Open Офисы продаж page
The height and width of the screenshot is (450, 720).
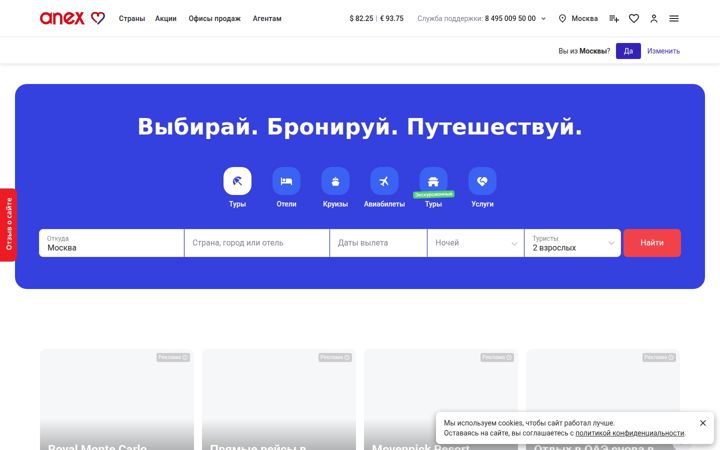pos(214,18)
